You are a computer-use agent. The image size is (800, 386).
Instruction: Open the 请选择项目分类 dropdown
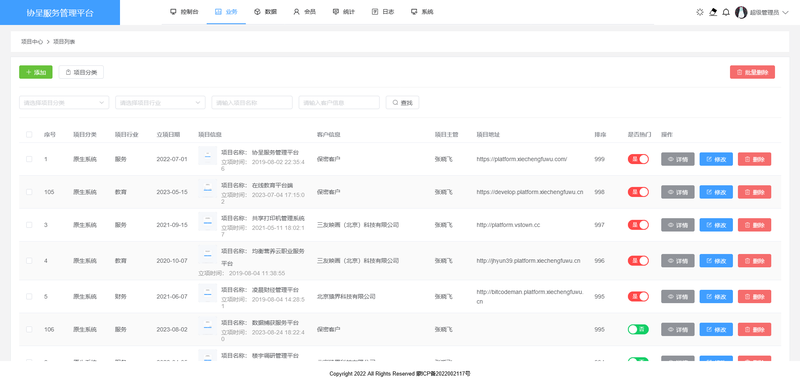pyautogui.click(x=64, y=102)
